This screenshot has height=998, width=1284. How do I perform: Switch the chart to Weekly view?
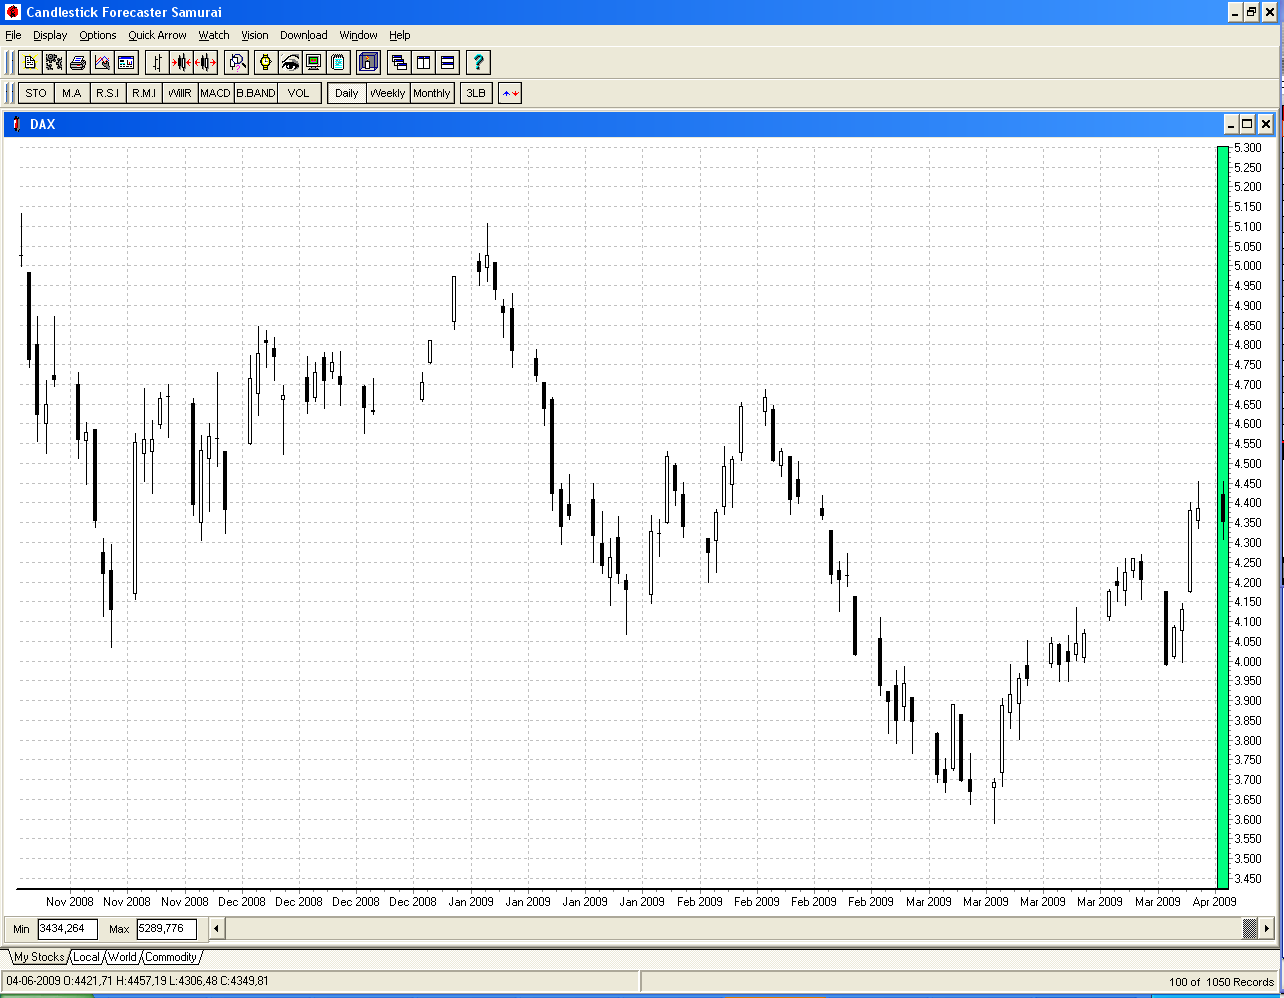(x=387, y=92)
